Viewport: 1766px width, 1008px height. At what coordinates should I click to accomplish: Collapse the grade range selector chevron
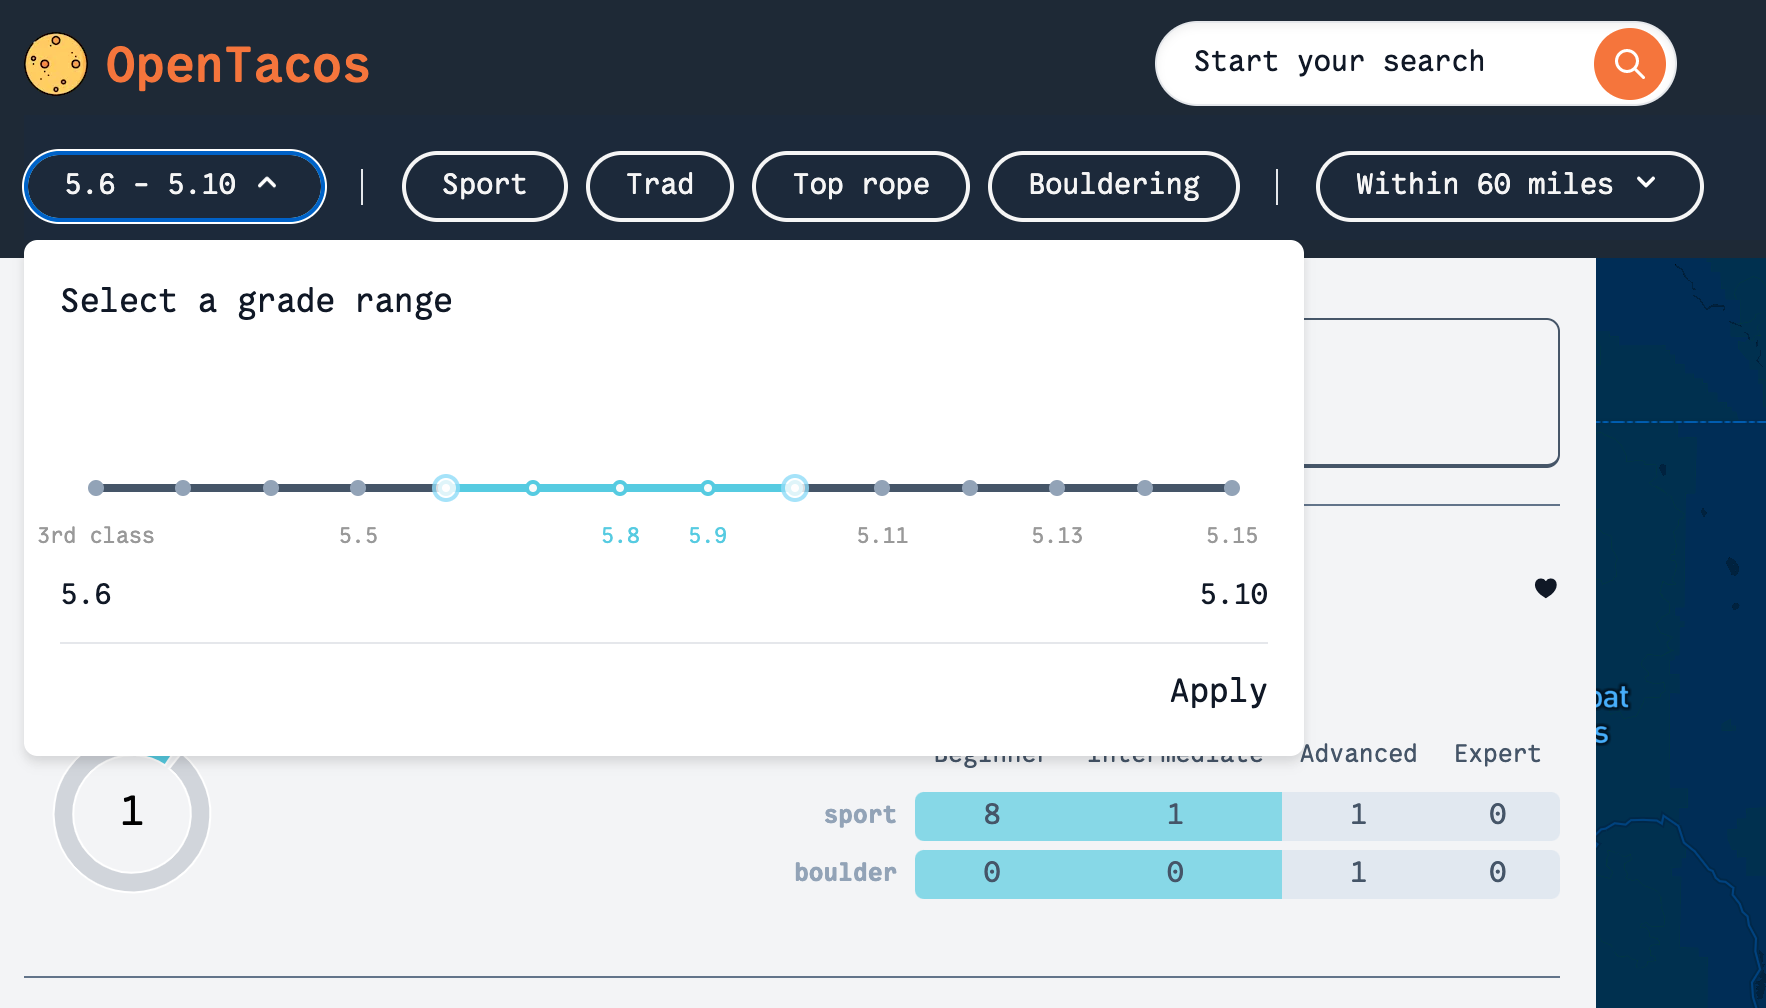coord(268,185)
